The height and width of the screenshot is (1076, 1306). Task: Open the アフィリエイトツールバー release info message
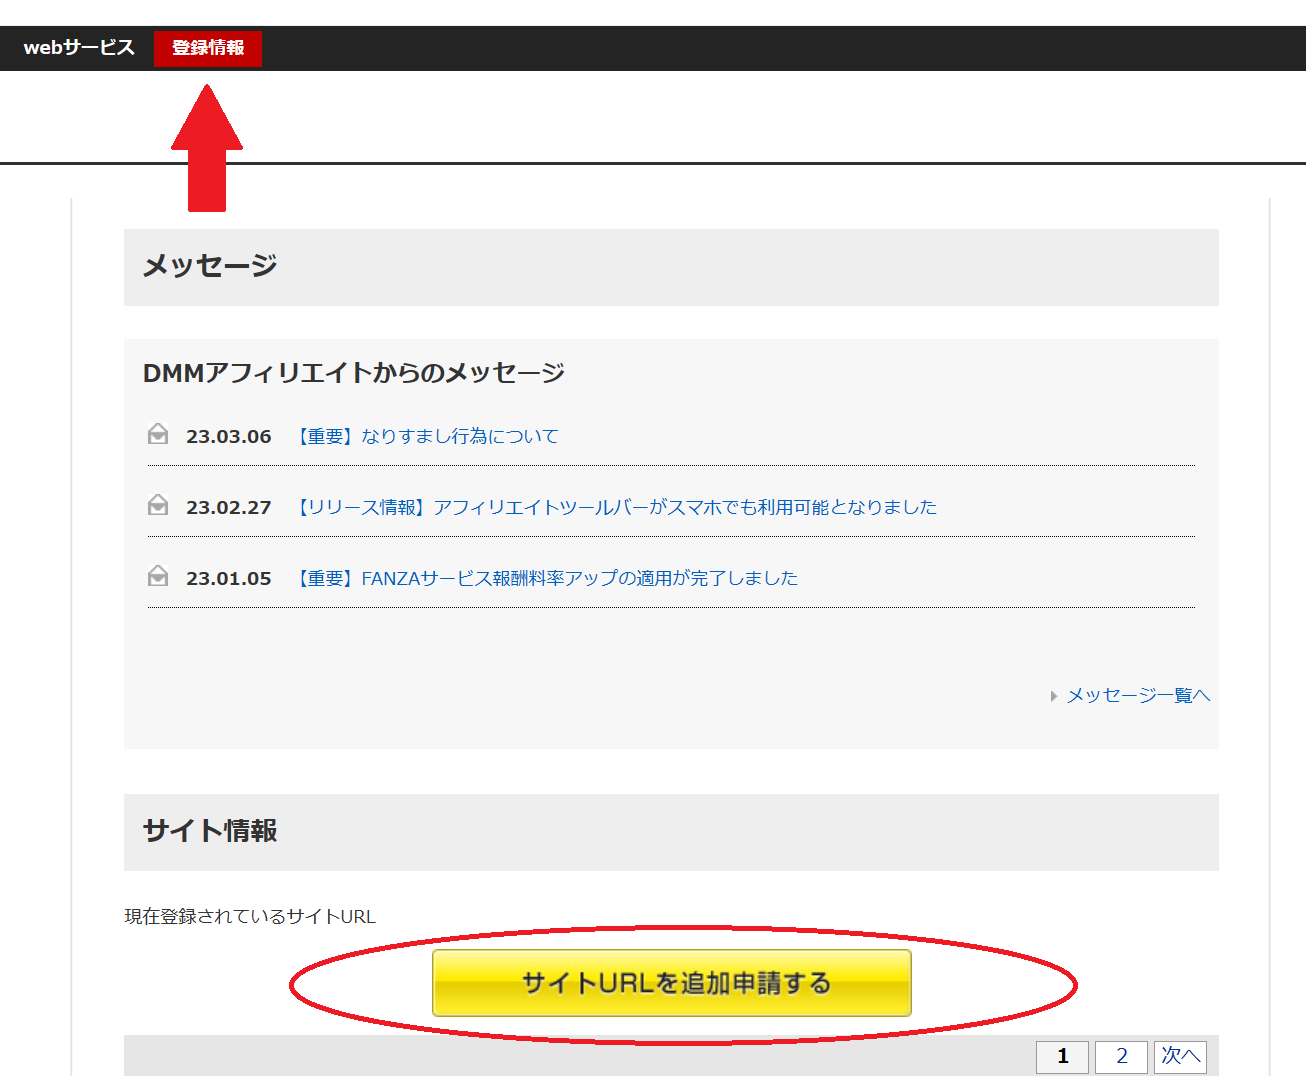click(616, 507)
